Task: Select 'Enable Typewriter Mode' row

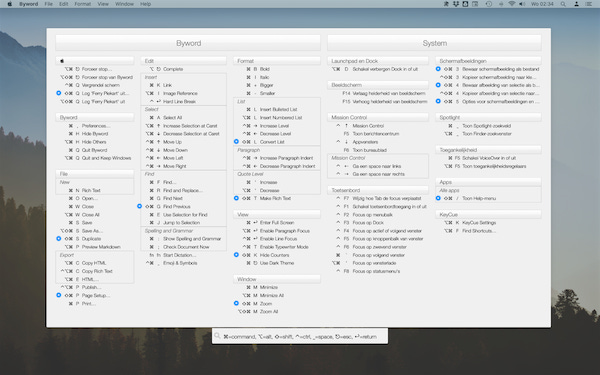Action: point(277,247)
